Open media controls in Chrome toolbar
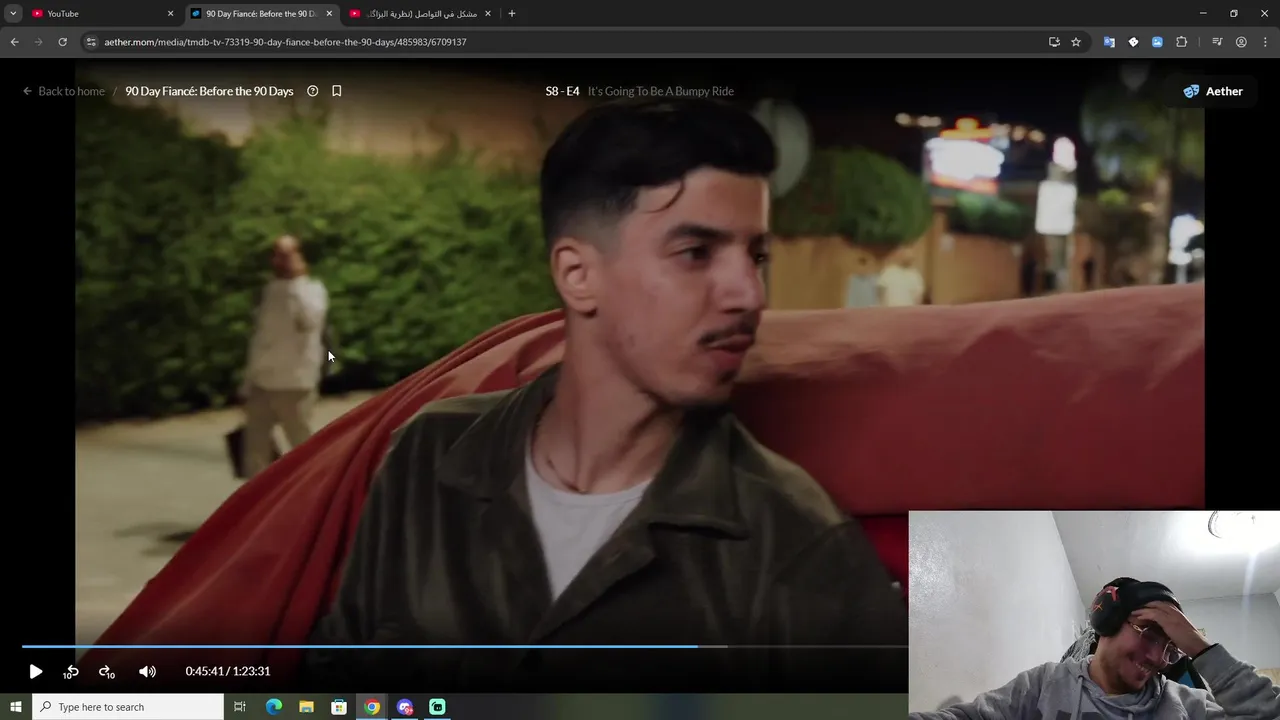This screenshot has height=720, width=1280. point(1217,42)
